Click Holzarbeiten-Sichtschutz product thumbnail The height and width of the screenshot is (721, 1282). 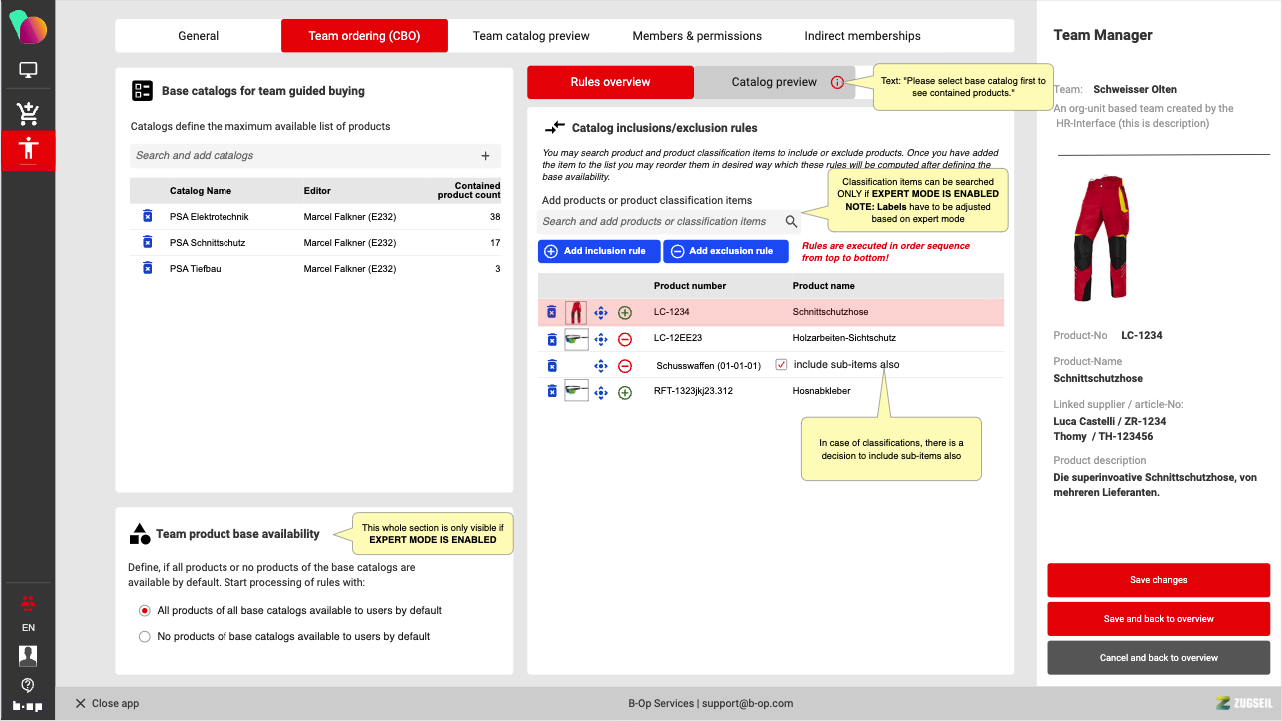click(x=576, y=339)
